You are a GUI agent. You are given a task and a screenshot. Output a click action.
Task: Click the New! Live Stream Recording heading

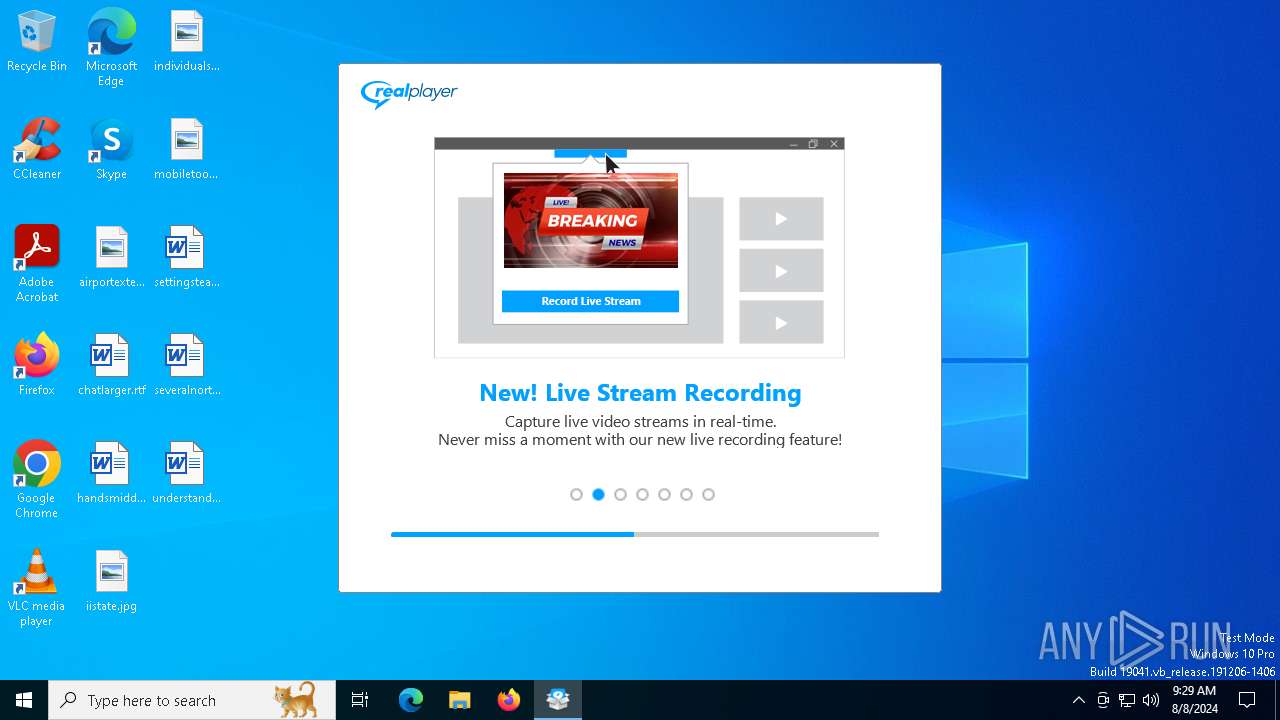640,393
